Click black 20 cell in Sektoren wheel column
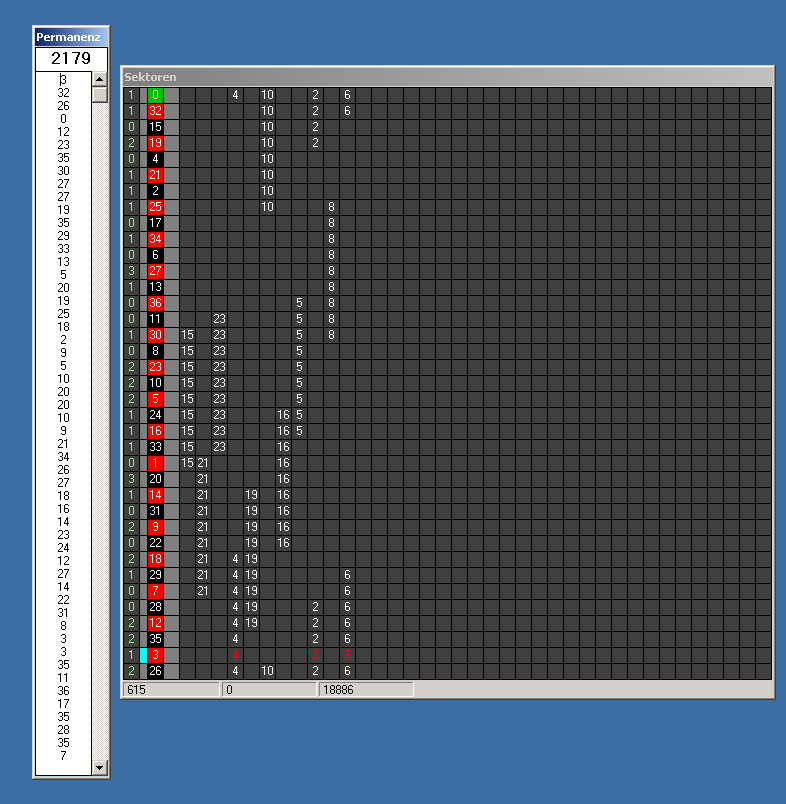Viewport: 786px width, 804px height. (155, 479)
